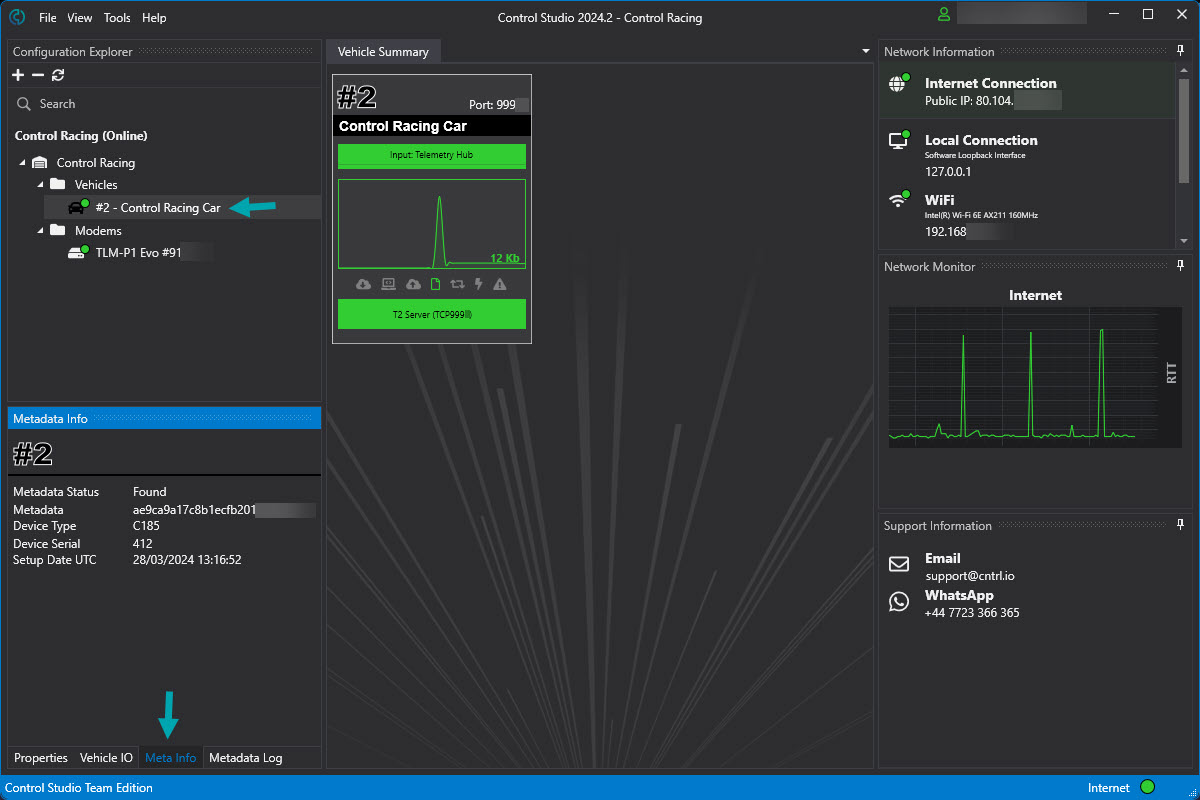1200x800 pixels.
Task: Pin the Network Monitor panel
Action: (x=1181, y=266)
